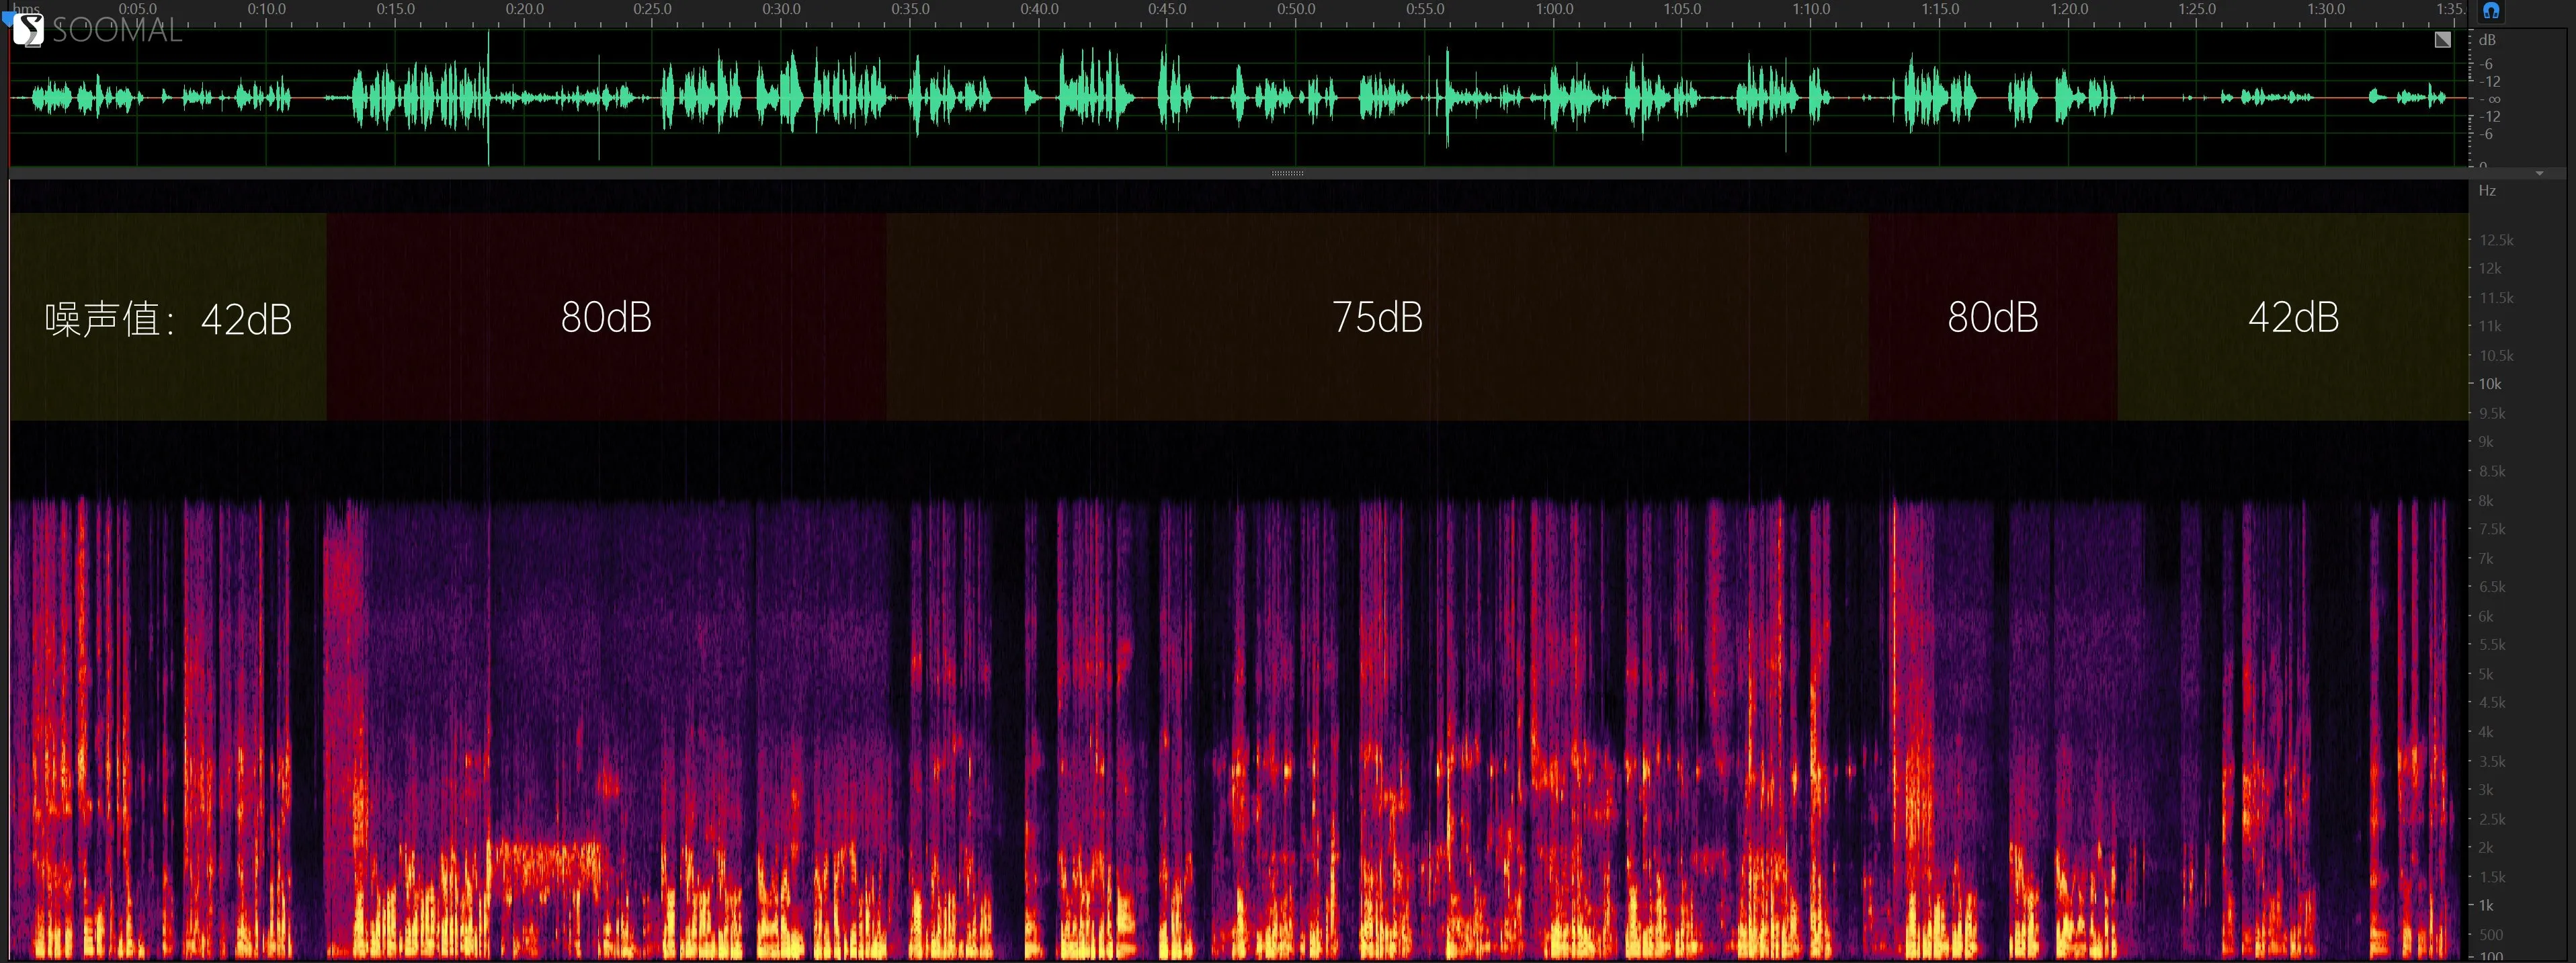Image resolution: width=2576 pixels, height=963 pixels.
Task: Click the -∞ center mark on dB scale
Action: click(2490, 99)
